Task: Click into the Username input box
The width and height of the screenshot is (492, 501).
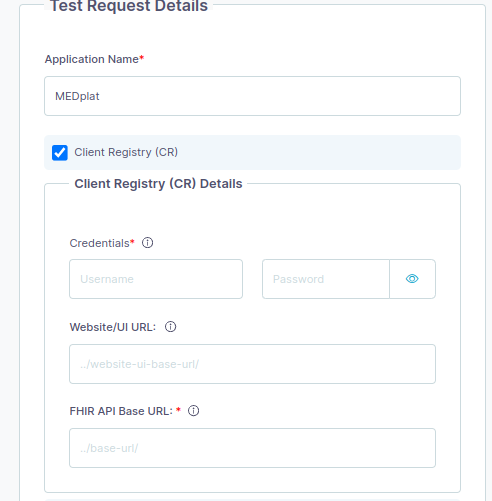Action: tap(156, 279)
